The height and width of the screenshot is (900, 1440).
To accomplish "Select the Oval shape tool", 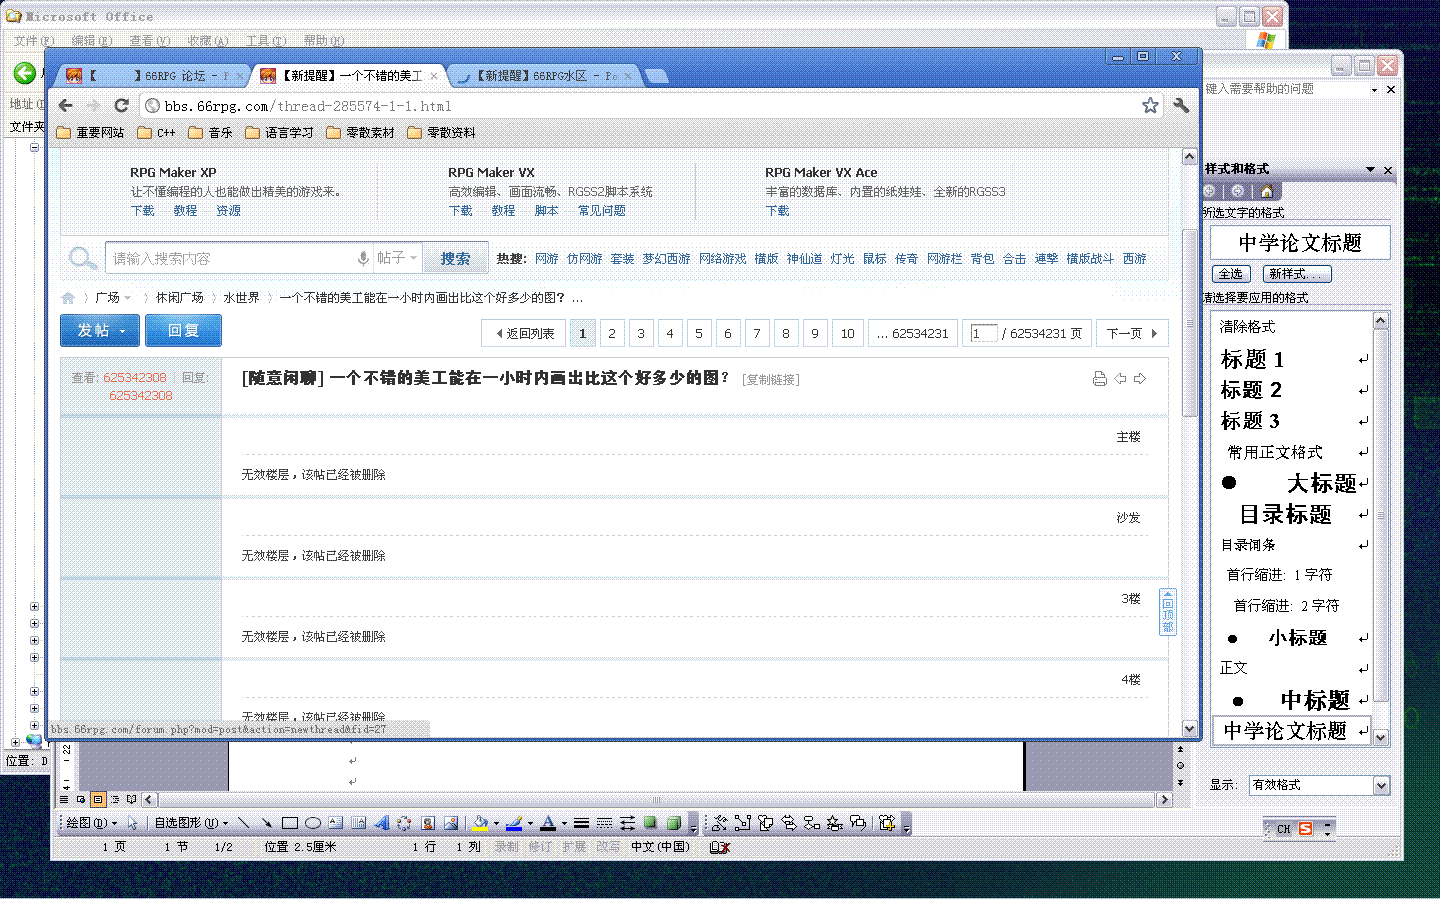I will click(313, 823).
